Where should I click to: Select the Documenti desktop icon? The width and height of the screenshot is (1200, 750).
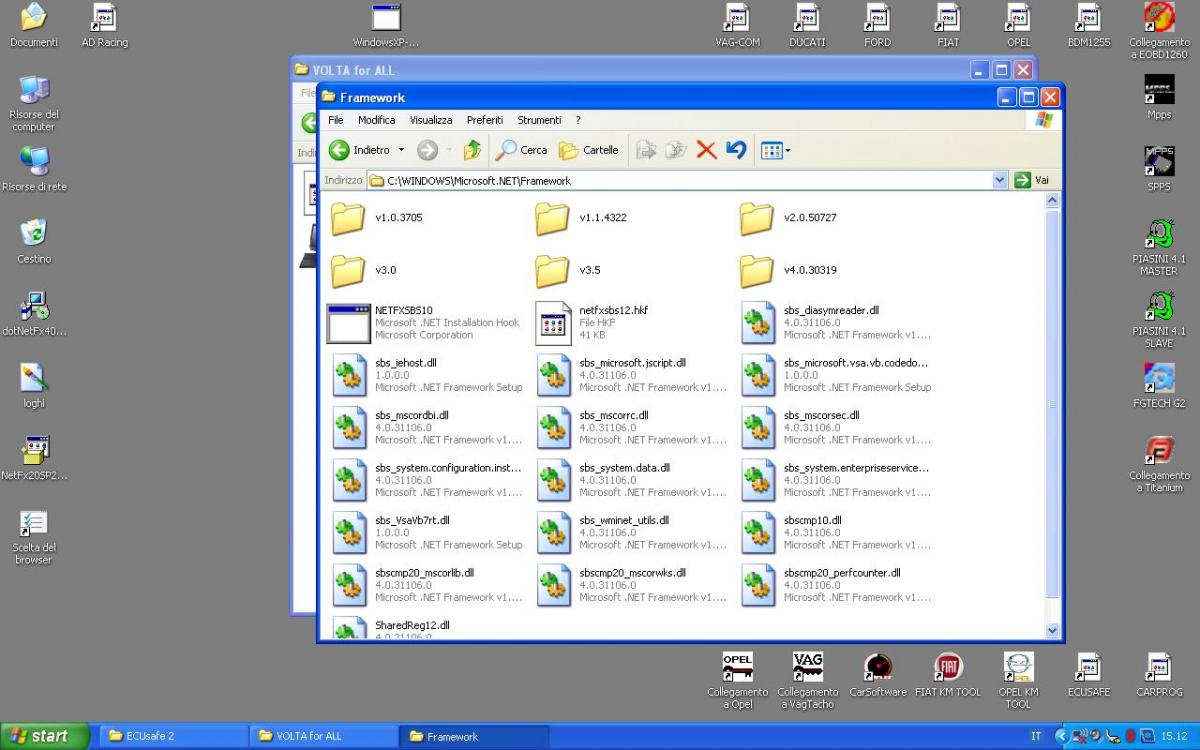pyautogui.click(x=34, y=24)
